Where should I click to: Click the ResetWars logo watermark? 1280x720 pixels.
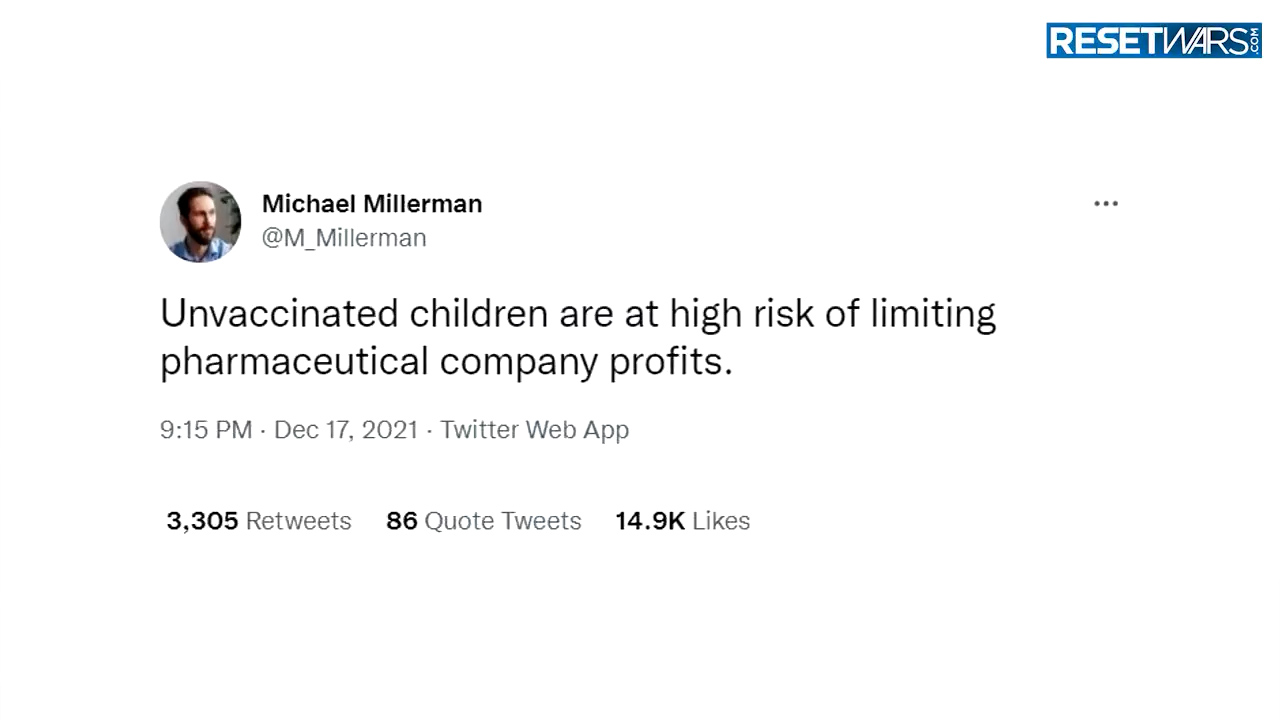coord(1154,41)
